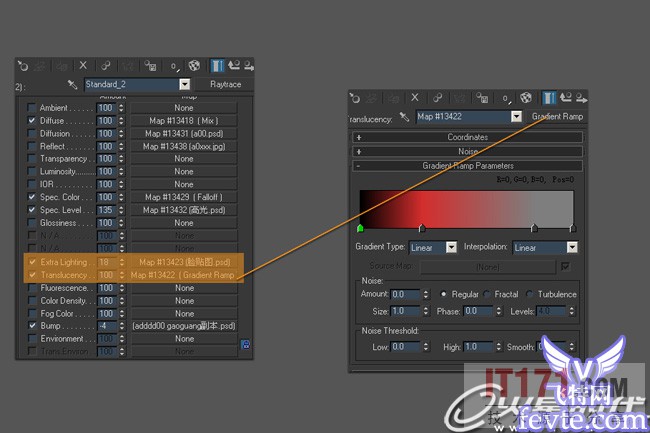Open the Map #13418 (Mix) diffuse map button

coord(184,120)
